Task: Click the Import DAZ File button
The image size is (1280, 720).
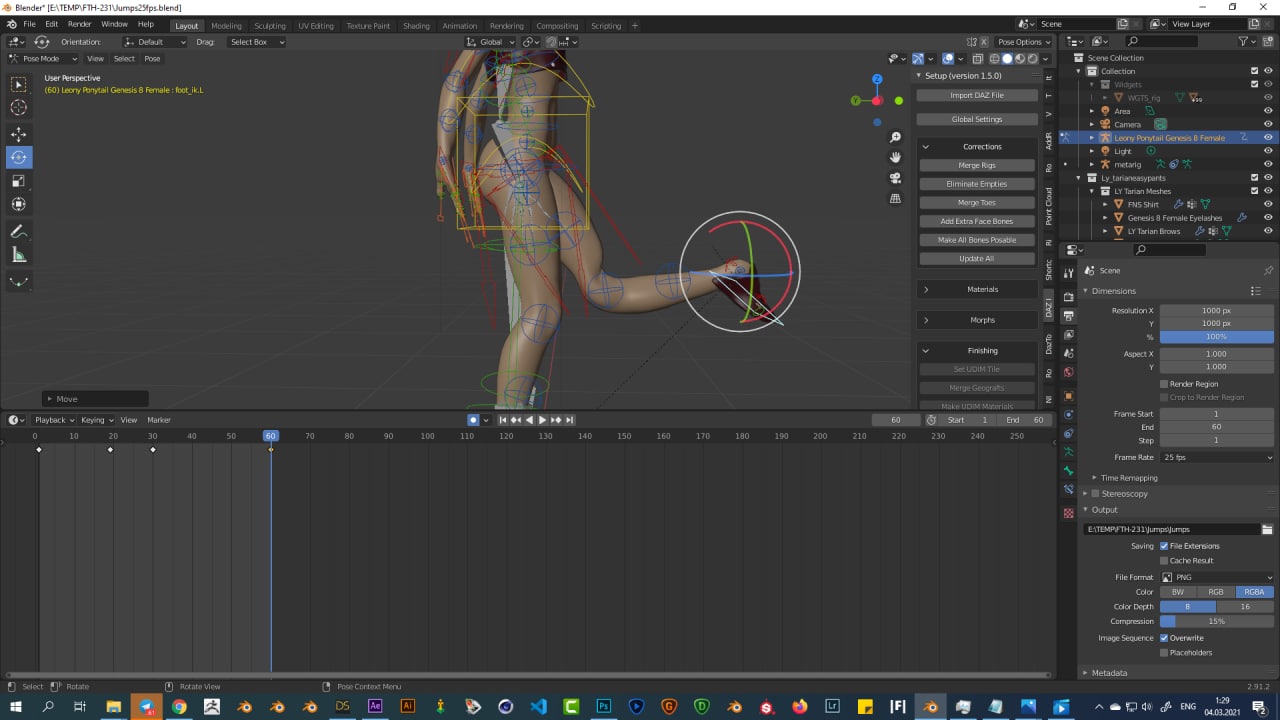Action: click(976, 95)
